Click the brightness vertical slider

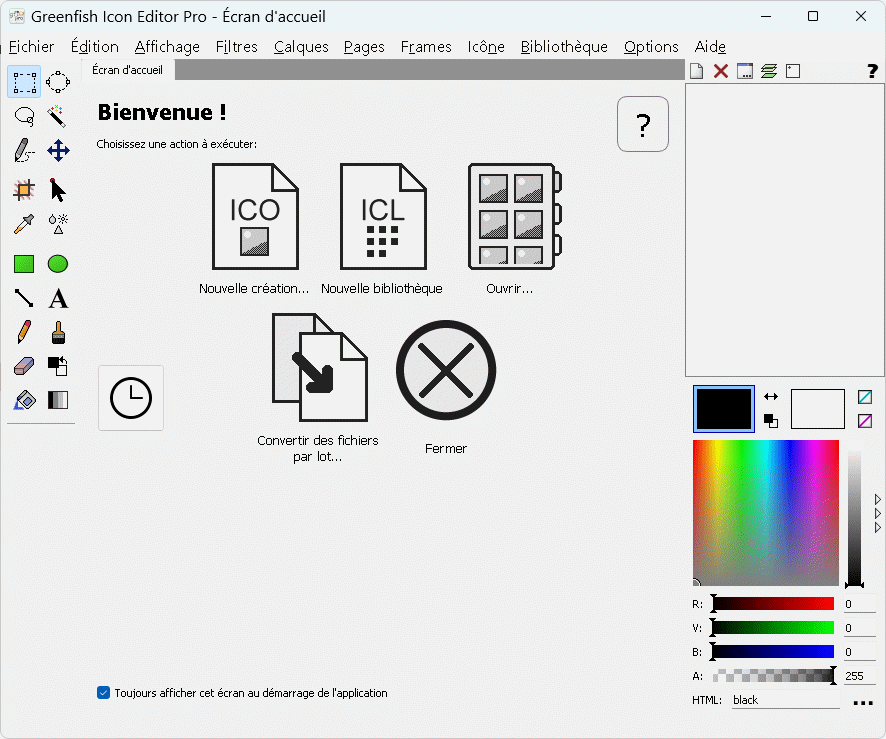click(x=854, y=514)
